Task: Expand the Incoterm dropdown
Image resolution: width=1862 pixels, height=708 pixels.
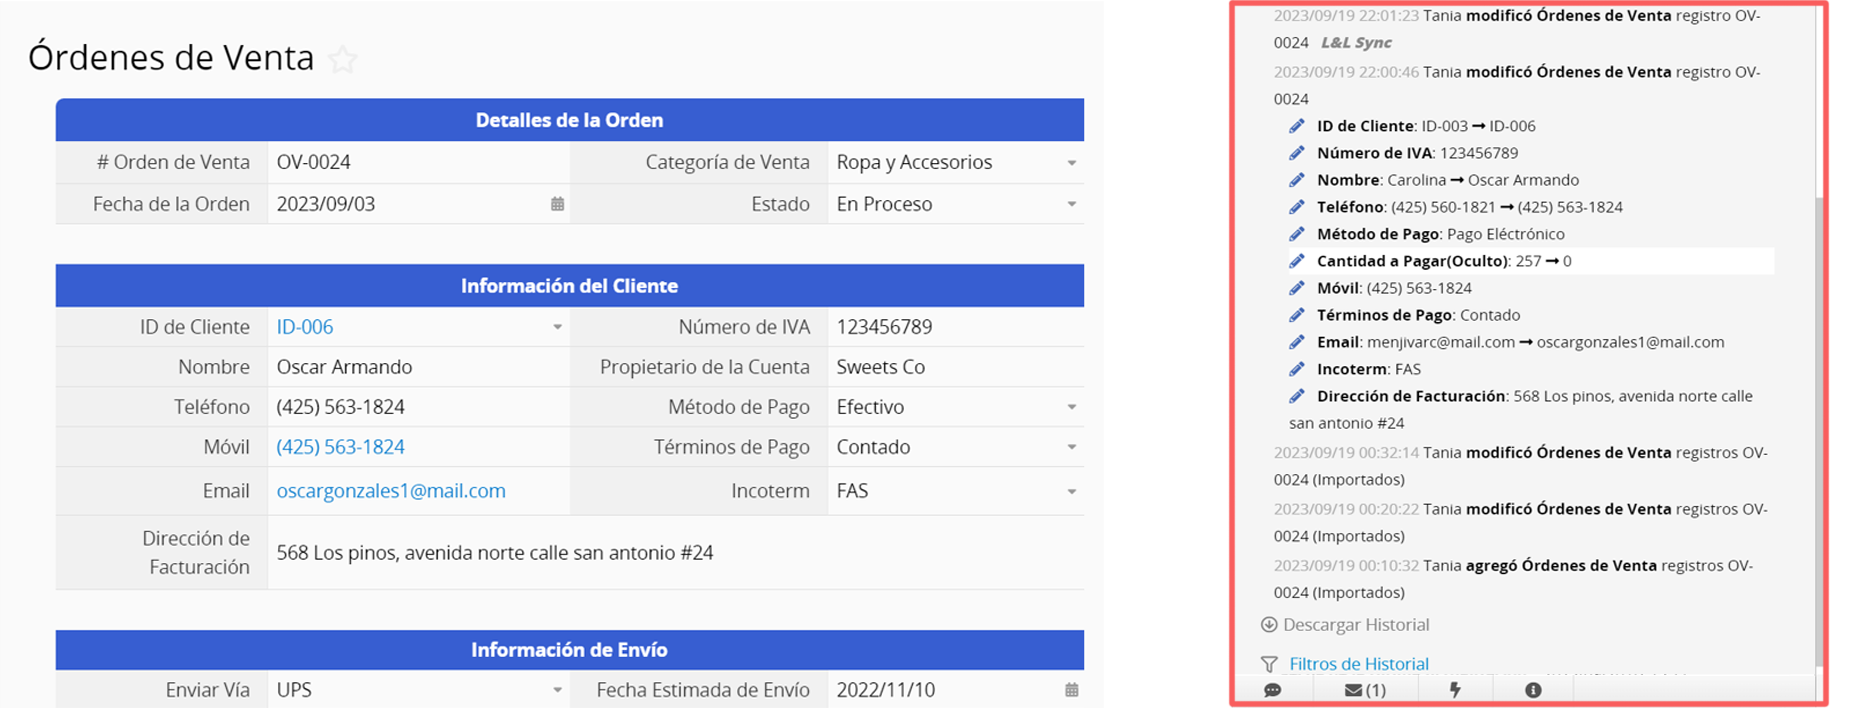Action: [1071, 491]
